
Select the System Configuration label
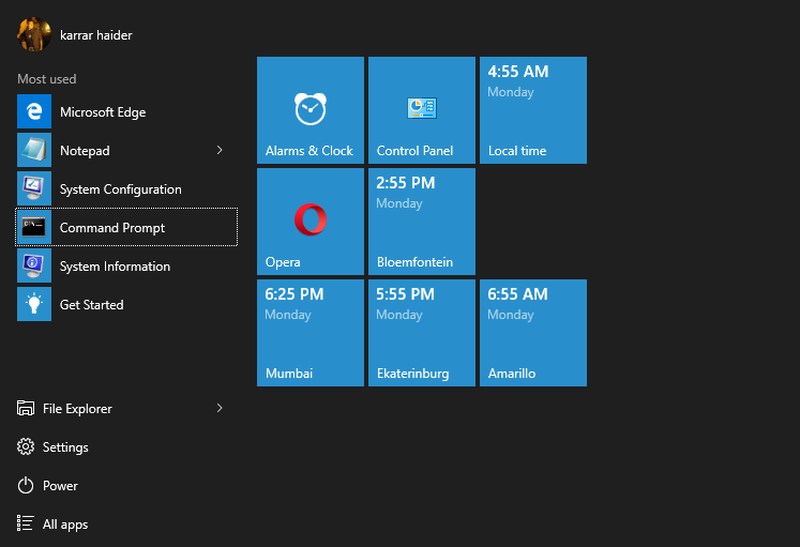click(x=120, y=189)
